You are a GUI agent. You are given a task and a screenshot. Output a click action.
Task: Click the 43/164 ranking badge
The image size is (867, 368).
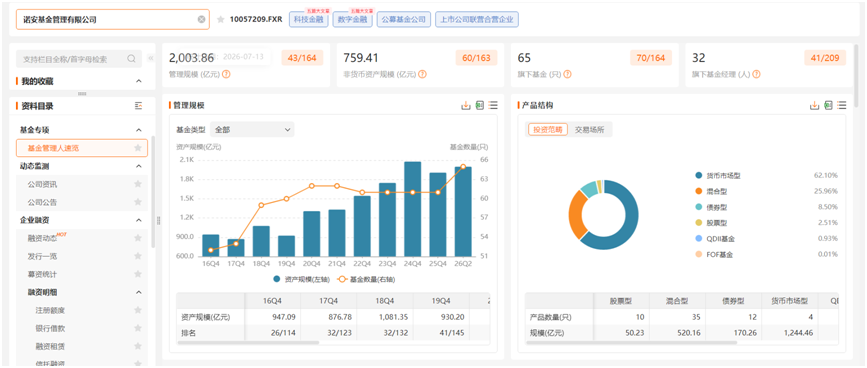click(x=302, y=58)
